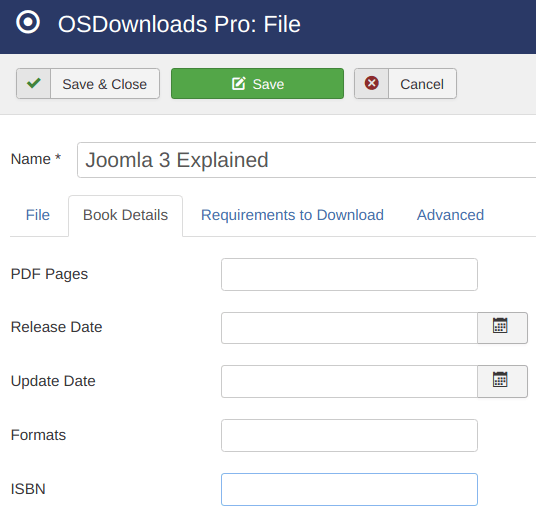Select the Book Details tab
This screenshot has height=512, width=536.
coord(125,215)
